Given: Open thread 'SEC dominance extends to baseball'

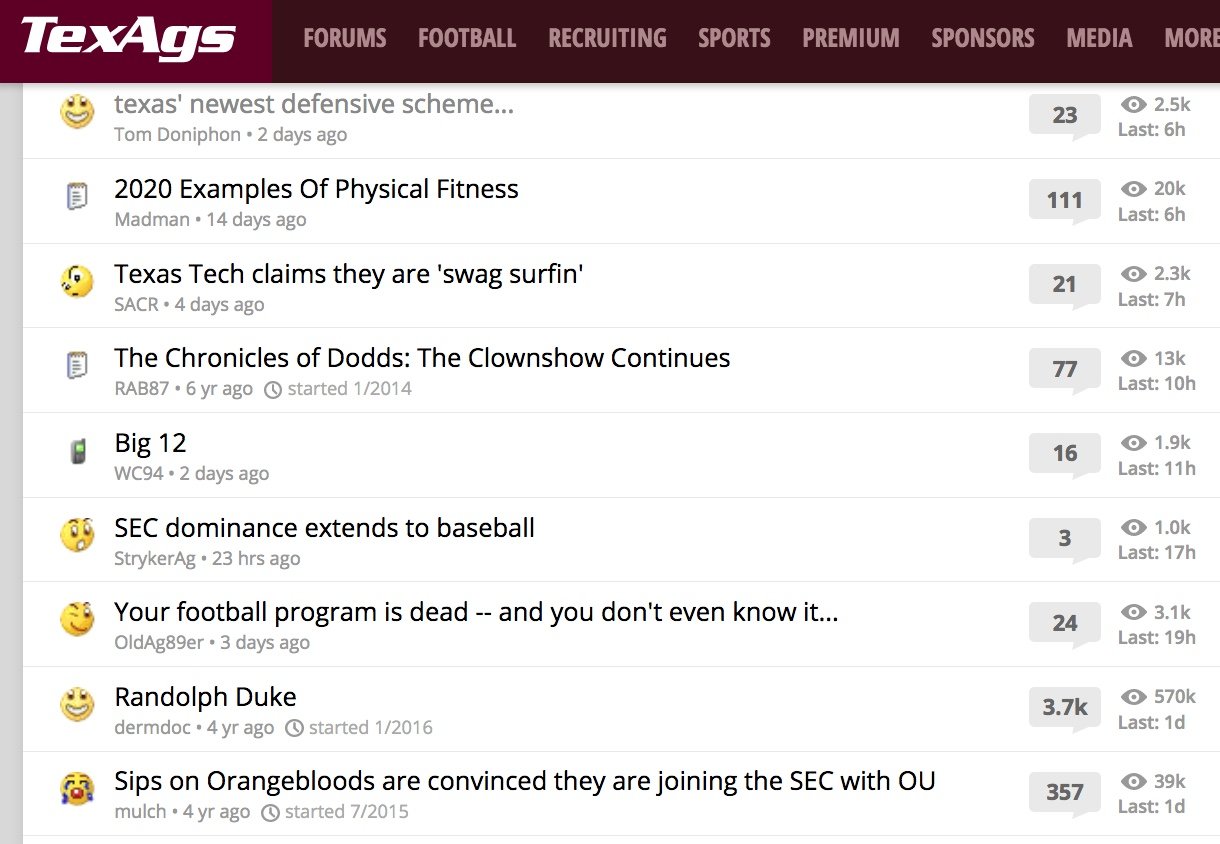Looking at the screenshot, I should click(x=324, y=528).
